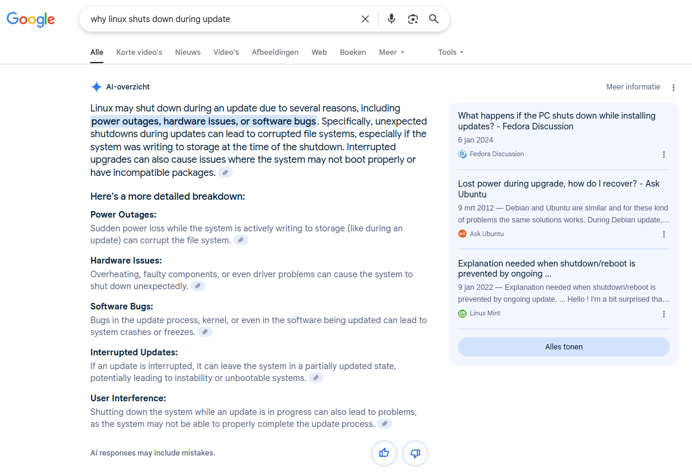Open source link icon under Interrupted Updates
Image resolution: width=692 pixels, height=474 pixels.
[316, 378]
